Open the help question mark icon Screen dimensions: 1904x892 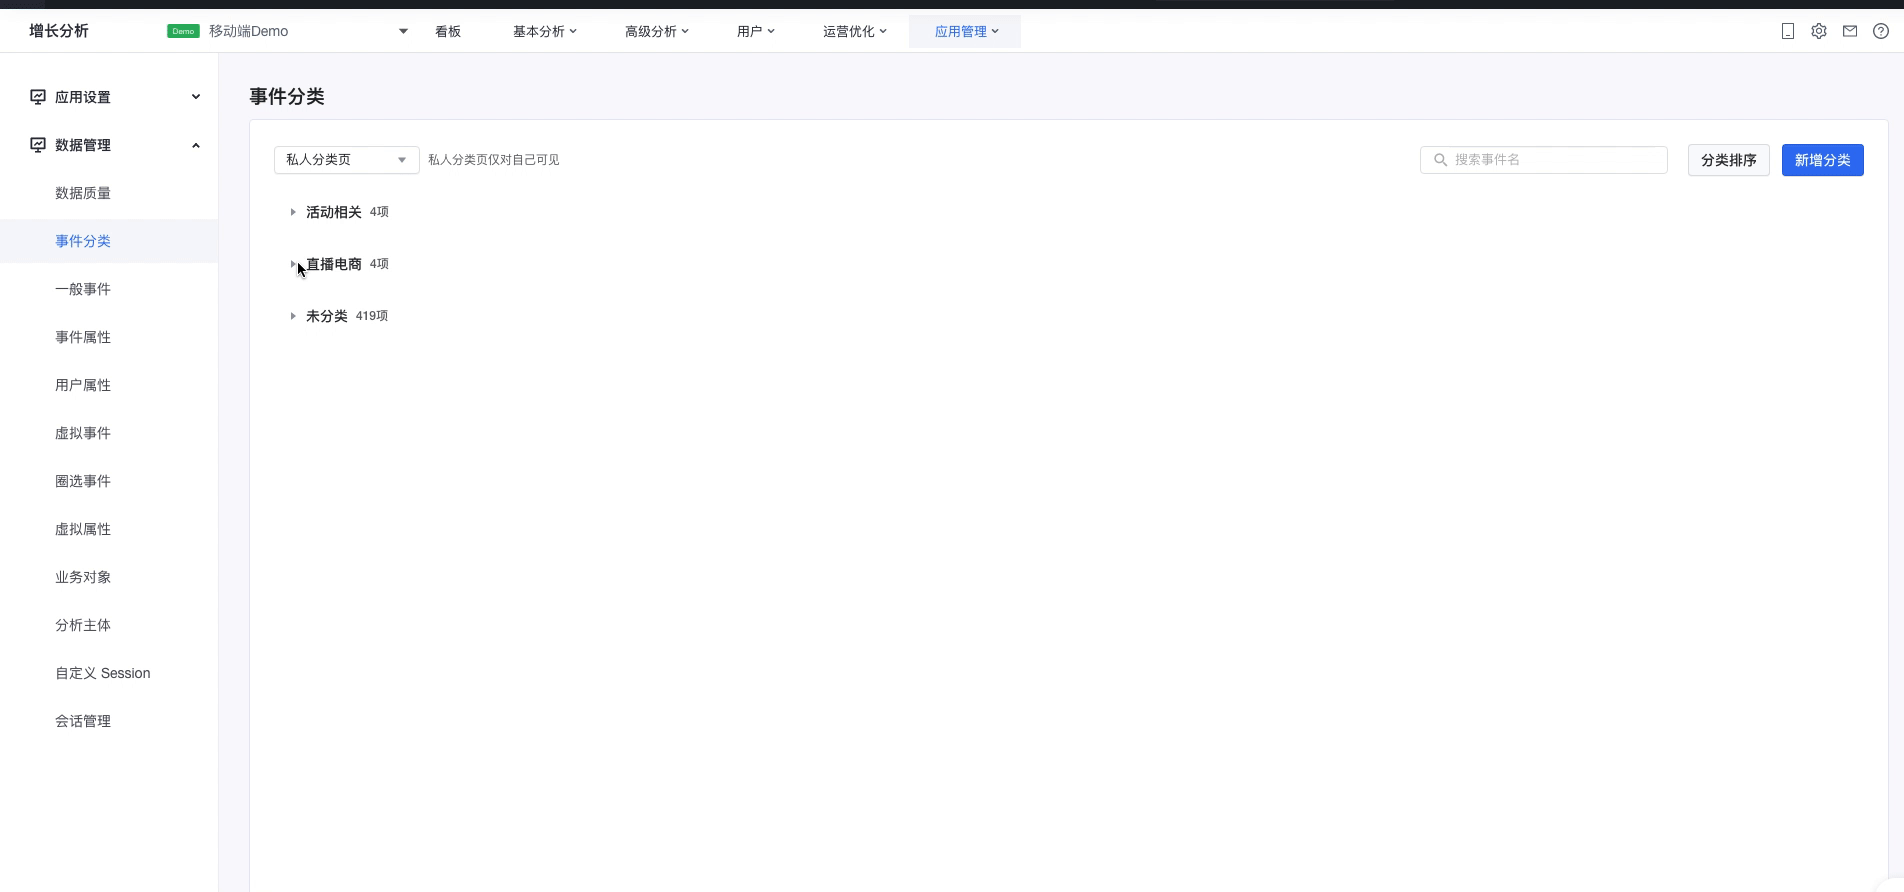point(1881,31)
